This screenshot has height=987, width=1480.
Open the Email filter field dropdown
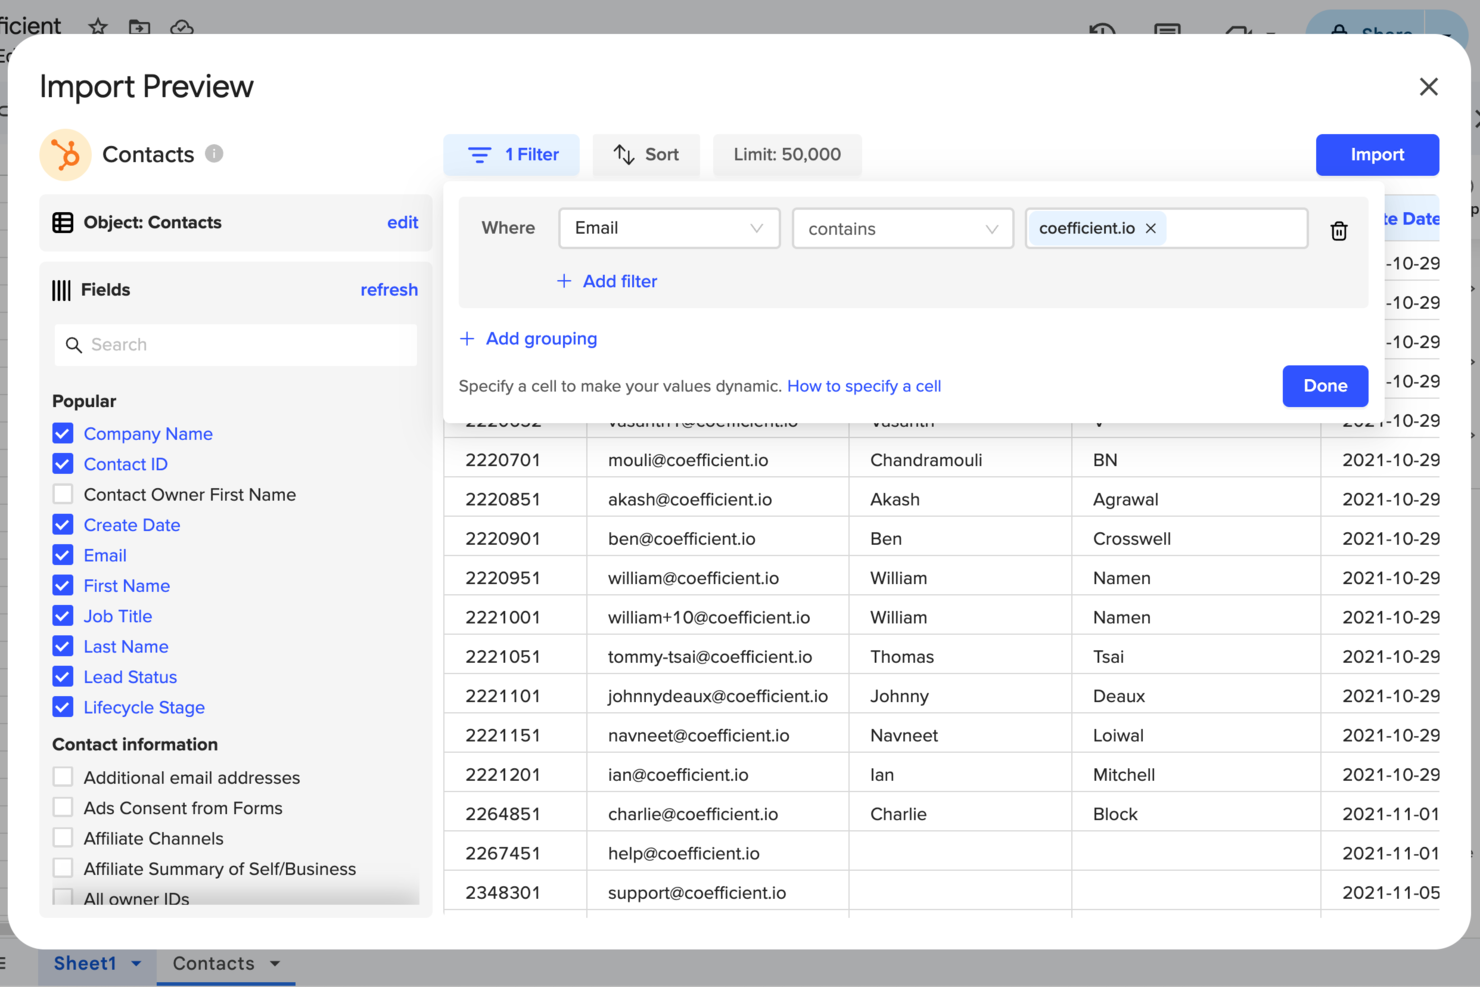click(668, 228)
